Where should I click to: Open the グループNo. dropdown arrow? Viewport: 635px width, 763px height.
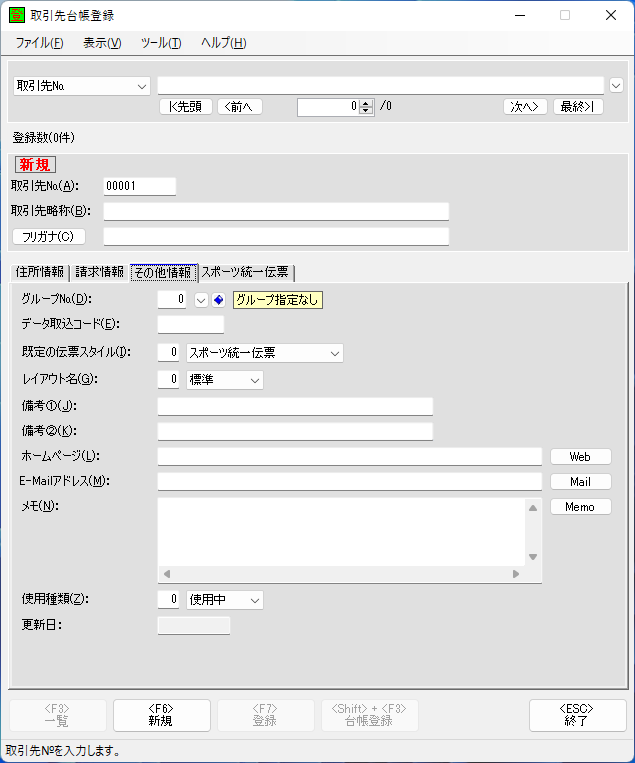(201, 300)
